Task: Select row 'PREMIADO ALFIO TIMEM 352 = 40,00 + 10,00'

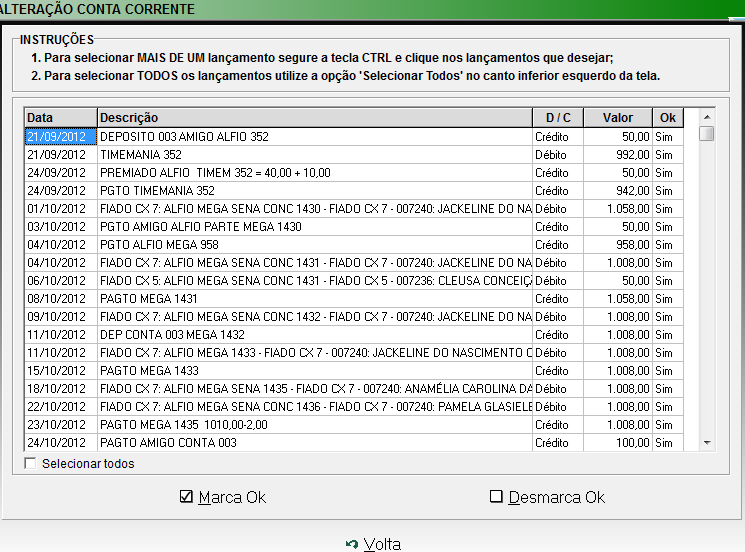Action: (354, 173)
